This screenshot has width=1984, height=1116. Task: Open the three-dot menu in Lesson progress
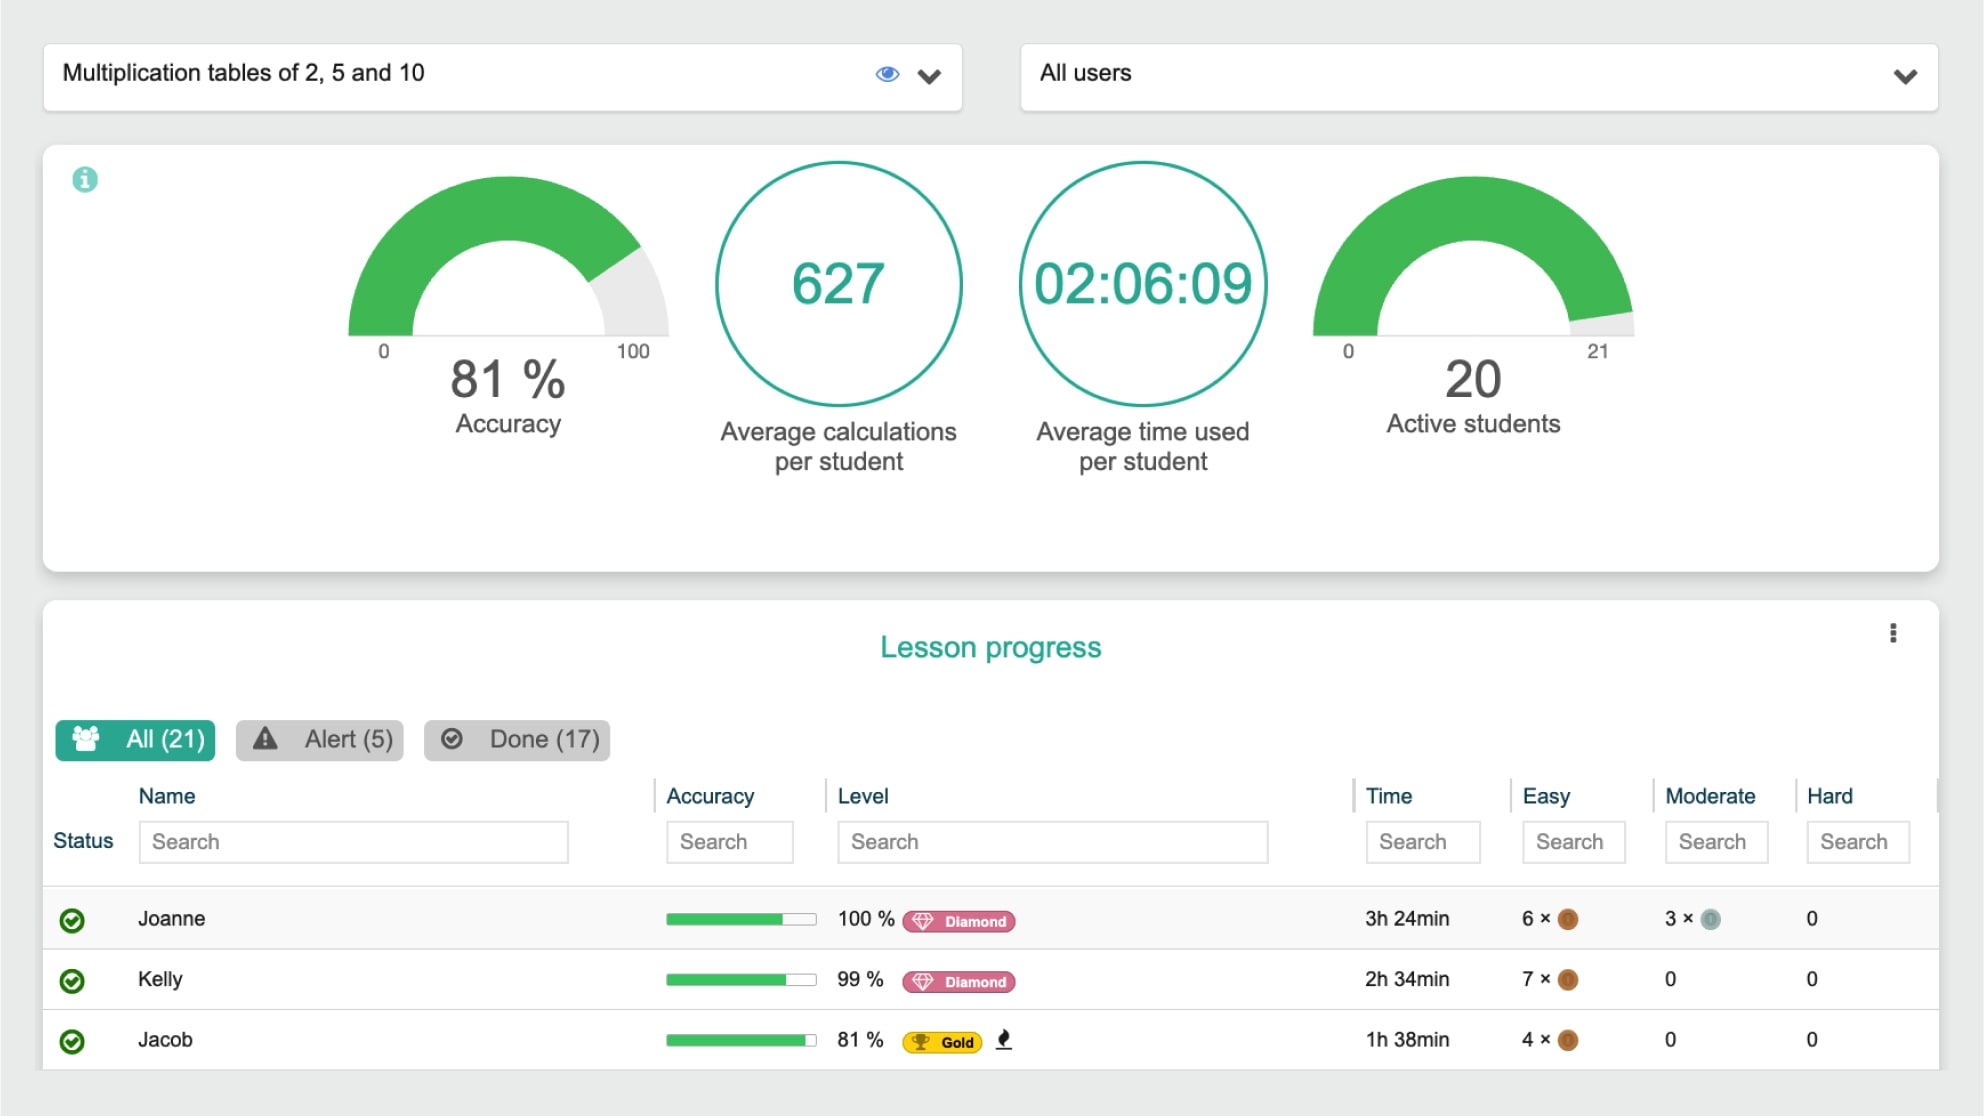(x=1892, y=633)
